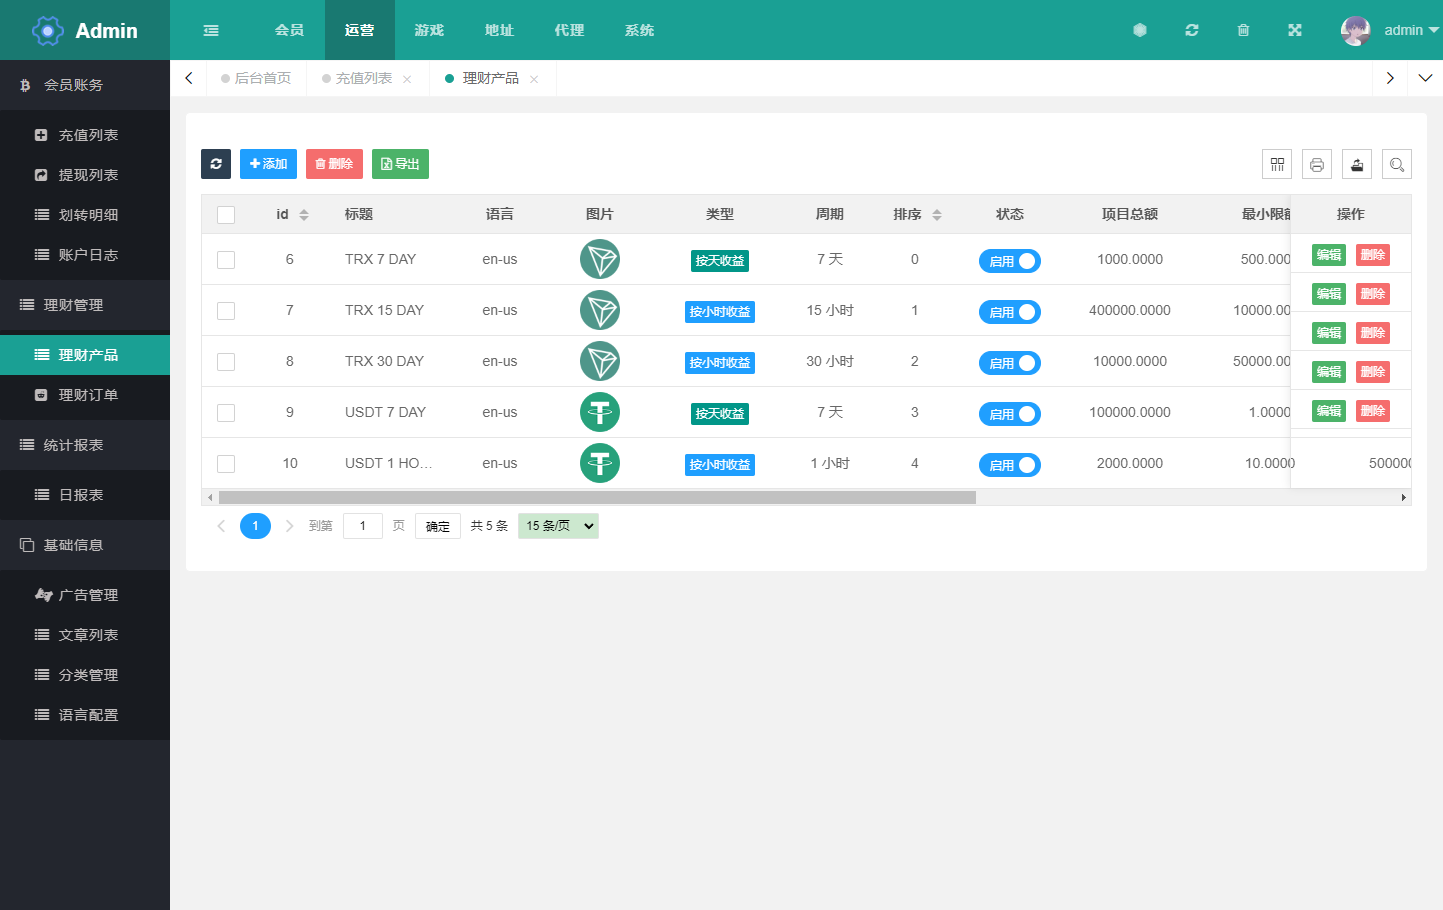Toggle 启用 switch for TRX 7 DAY

coord(1010,261)
